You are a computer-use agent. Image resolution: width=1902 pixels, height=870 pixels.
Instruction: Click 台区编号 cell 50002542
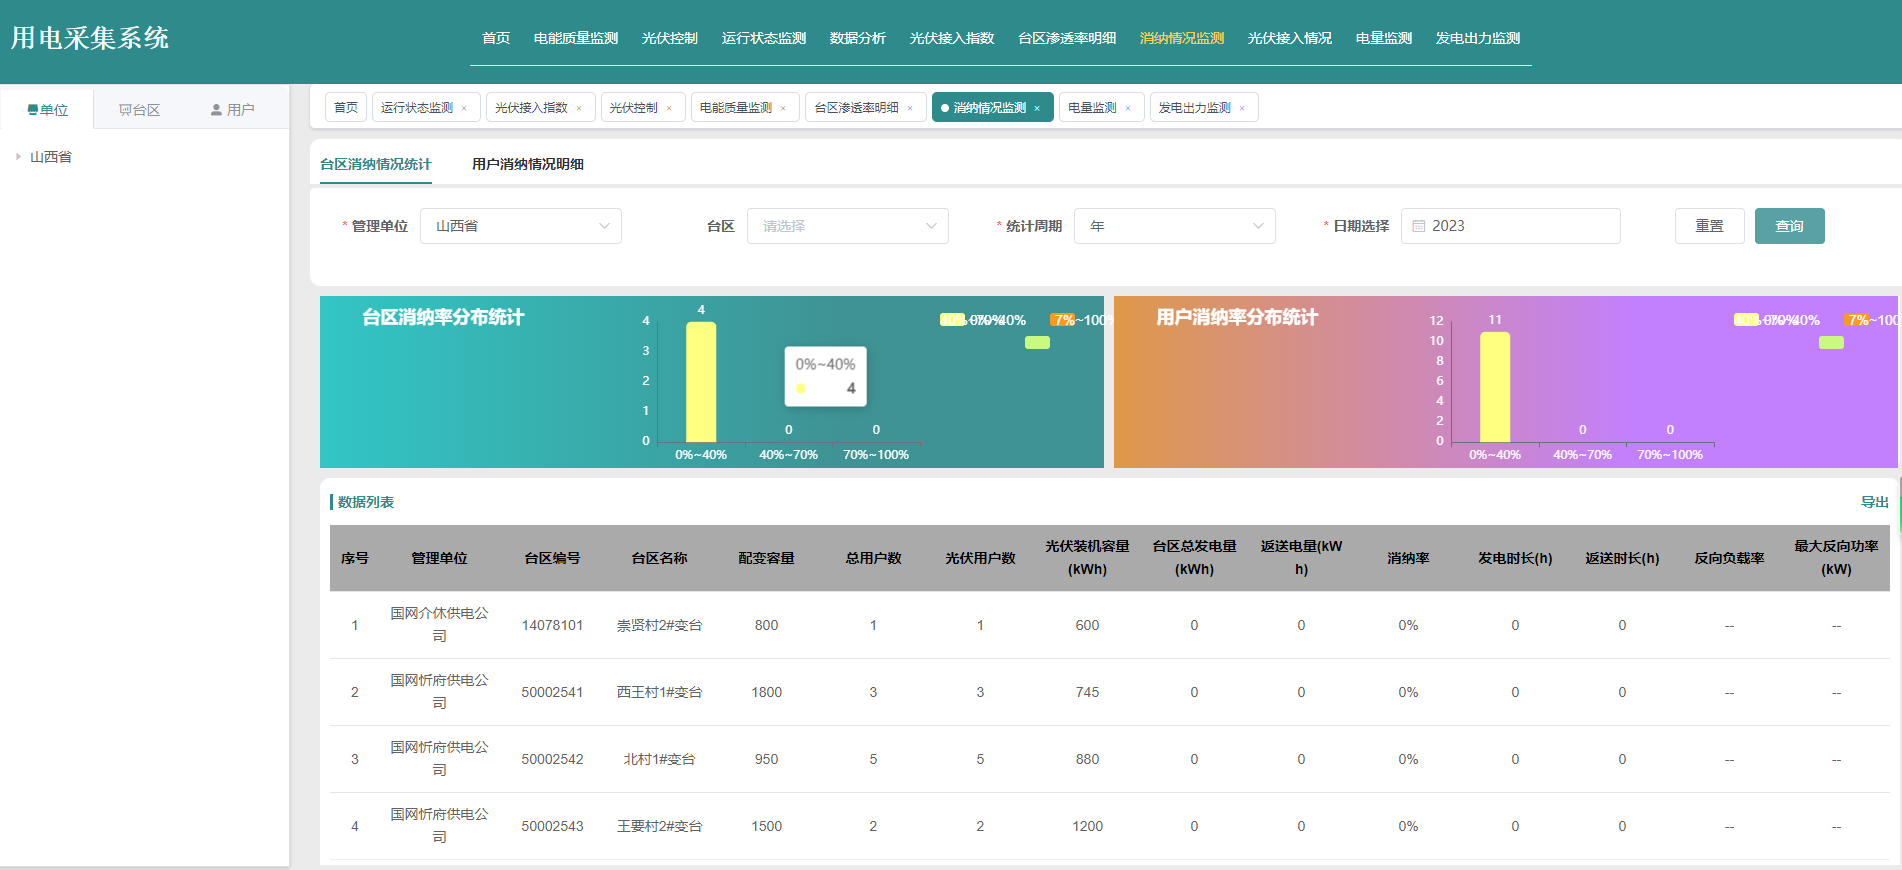[552, 759]
